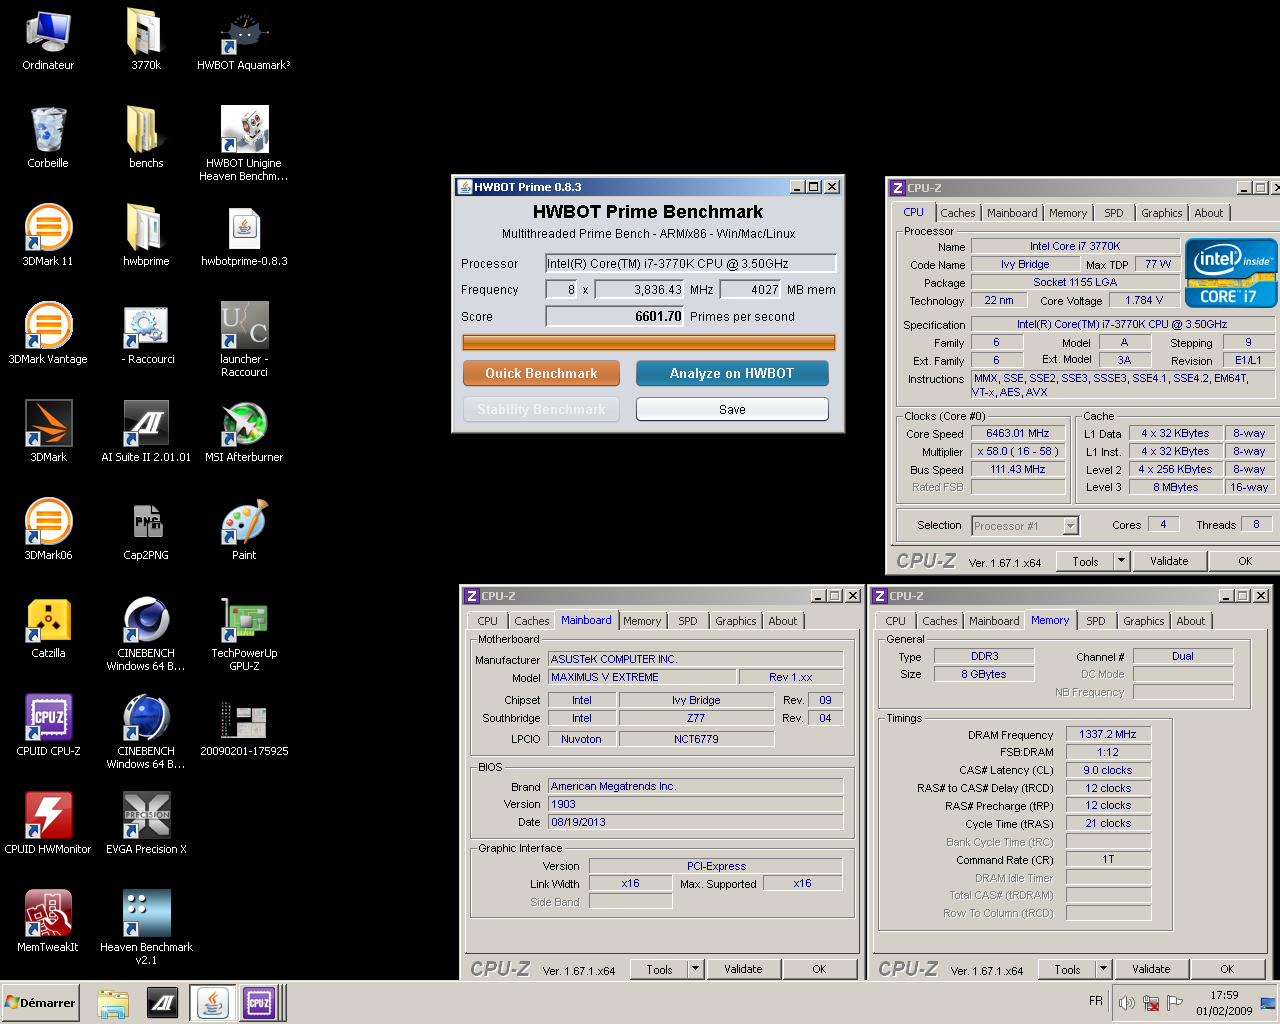Image resolution: width=1280 pixels, height=1024 pixels.
Task: Expand Tools dropdown arrow in top CPU-Z window
Action: (1121, 561)
